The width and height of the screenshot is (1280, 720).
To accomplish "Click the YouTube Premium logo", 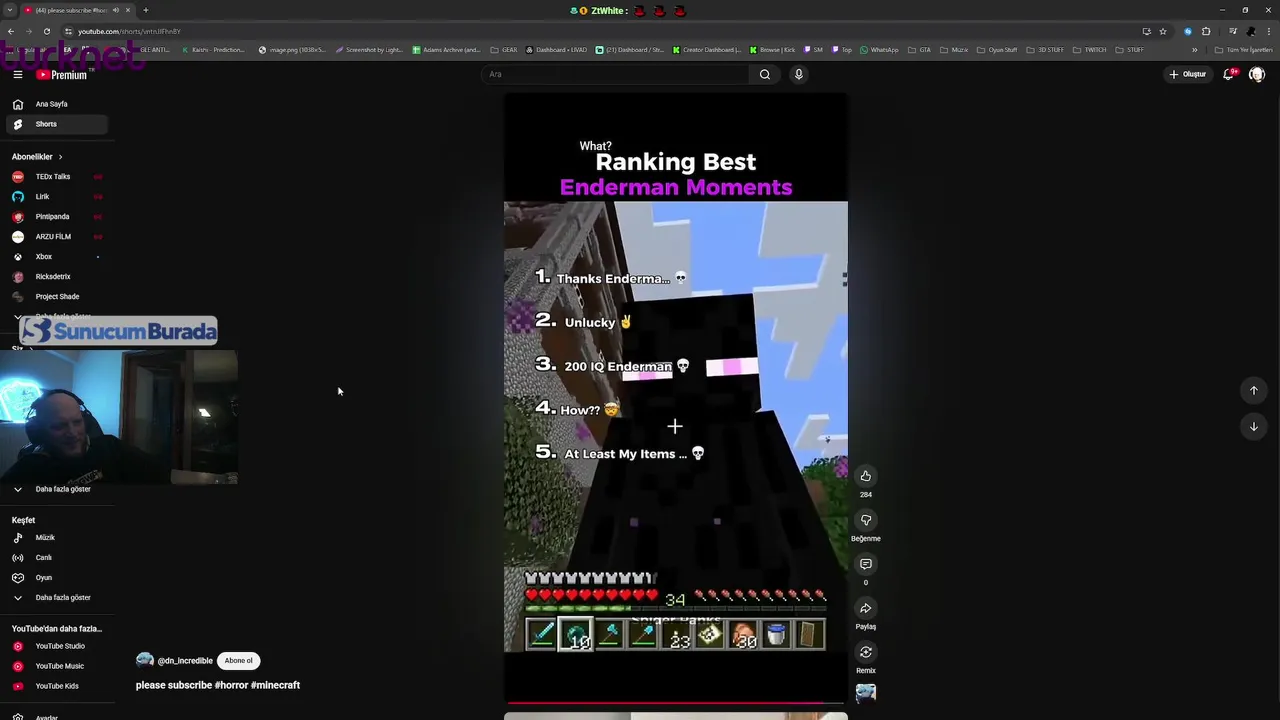I will click(x=62, y=75).
